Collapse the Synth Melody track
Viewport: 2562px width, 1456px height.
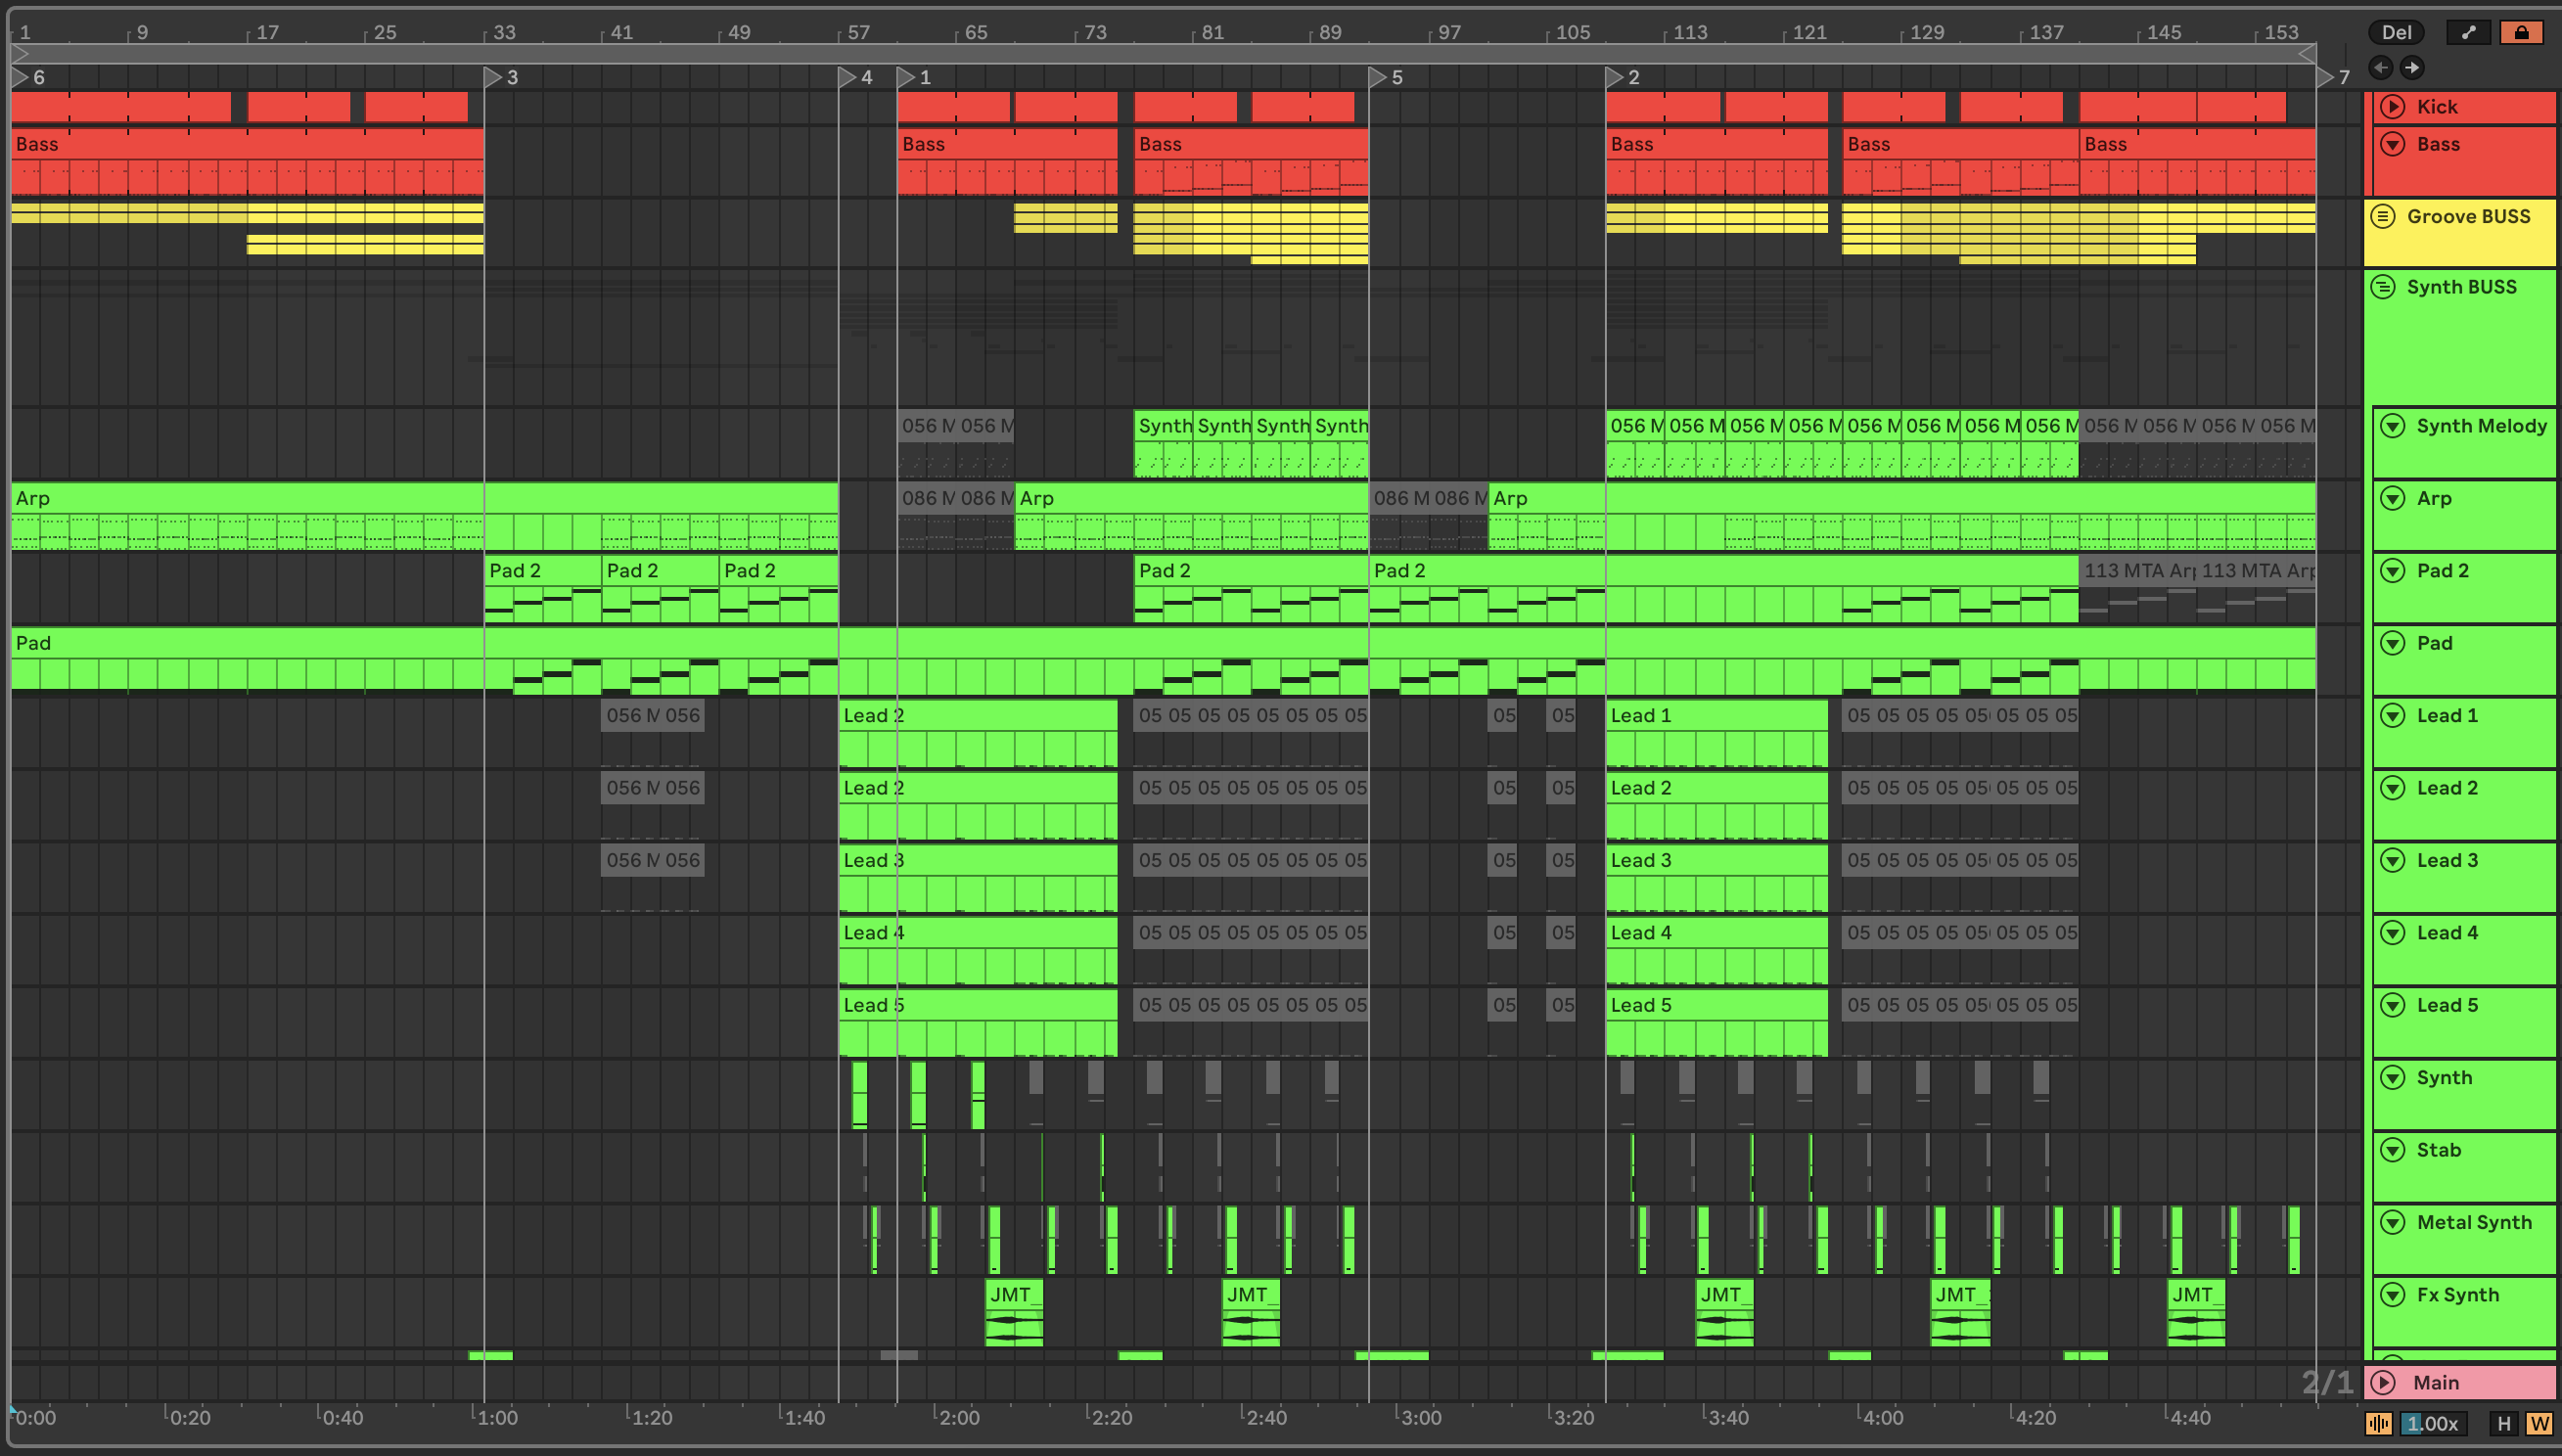pos(2392,426)
